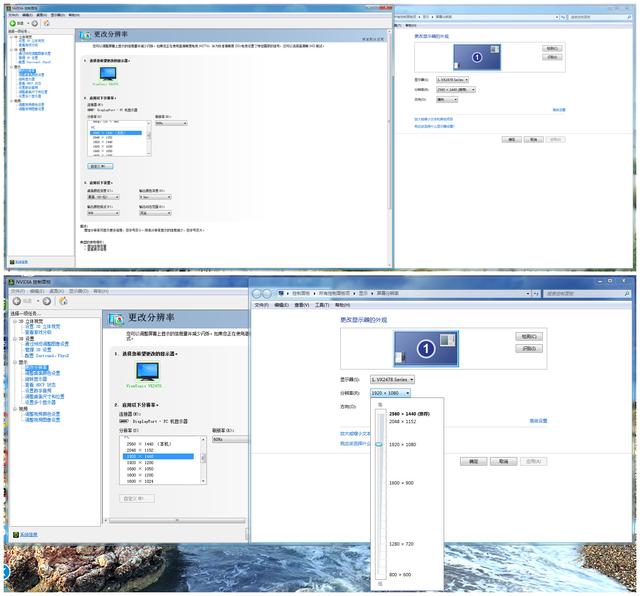The height and width of the screenshot is (596, 640).
Task: Open 旋转显示器 in bottom NVIDIA tree
Action: coord(36,379)
